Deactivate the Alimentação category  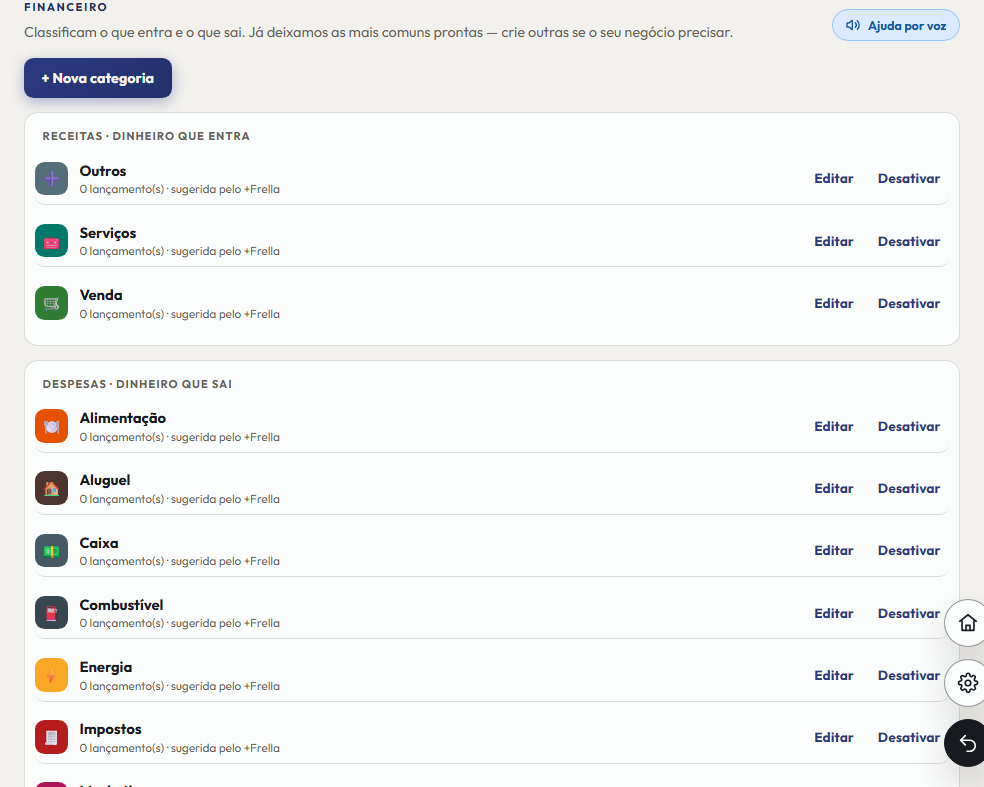point(909,427)
